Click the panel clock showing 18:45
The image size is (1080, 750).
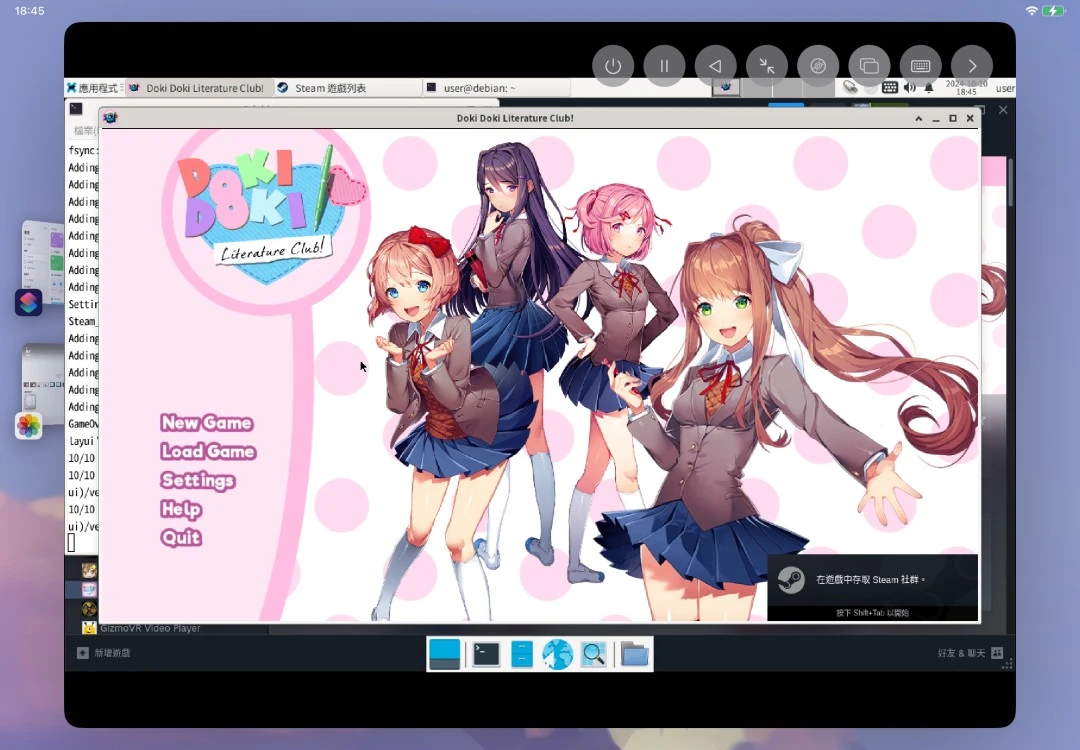pos(966,87)
